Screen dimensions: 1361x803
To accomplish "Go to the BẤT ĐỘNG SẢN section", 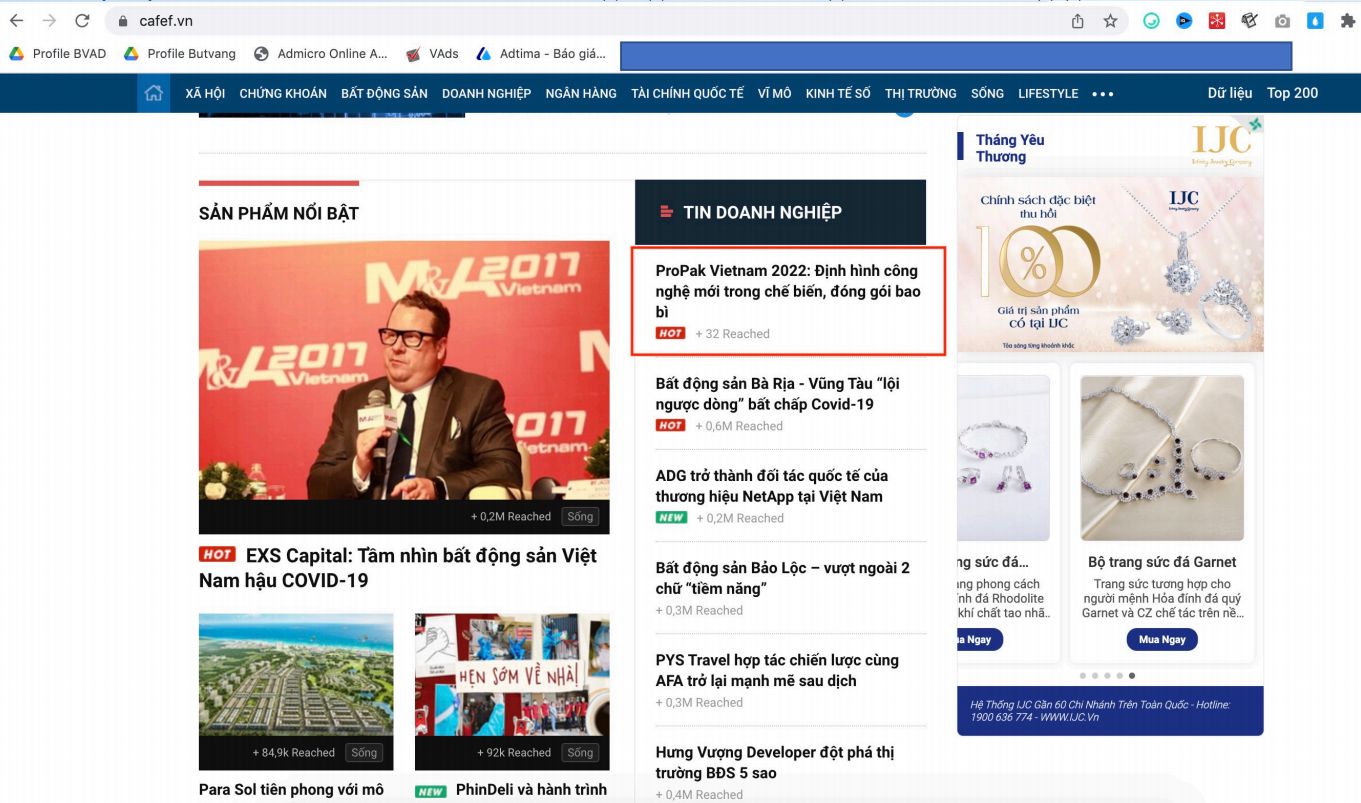I will (384, 93).
